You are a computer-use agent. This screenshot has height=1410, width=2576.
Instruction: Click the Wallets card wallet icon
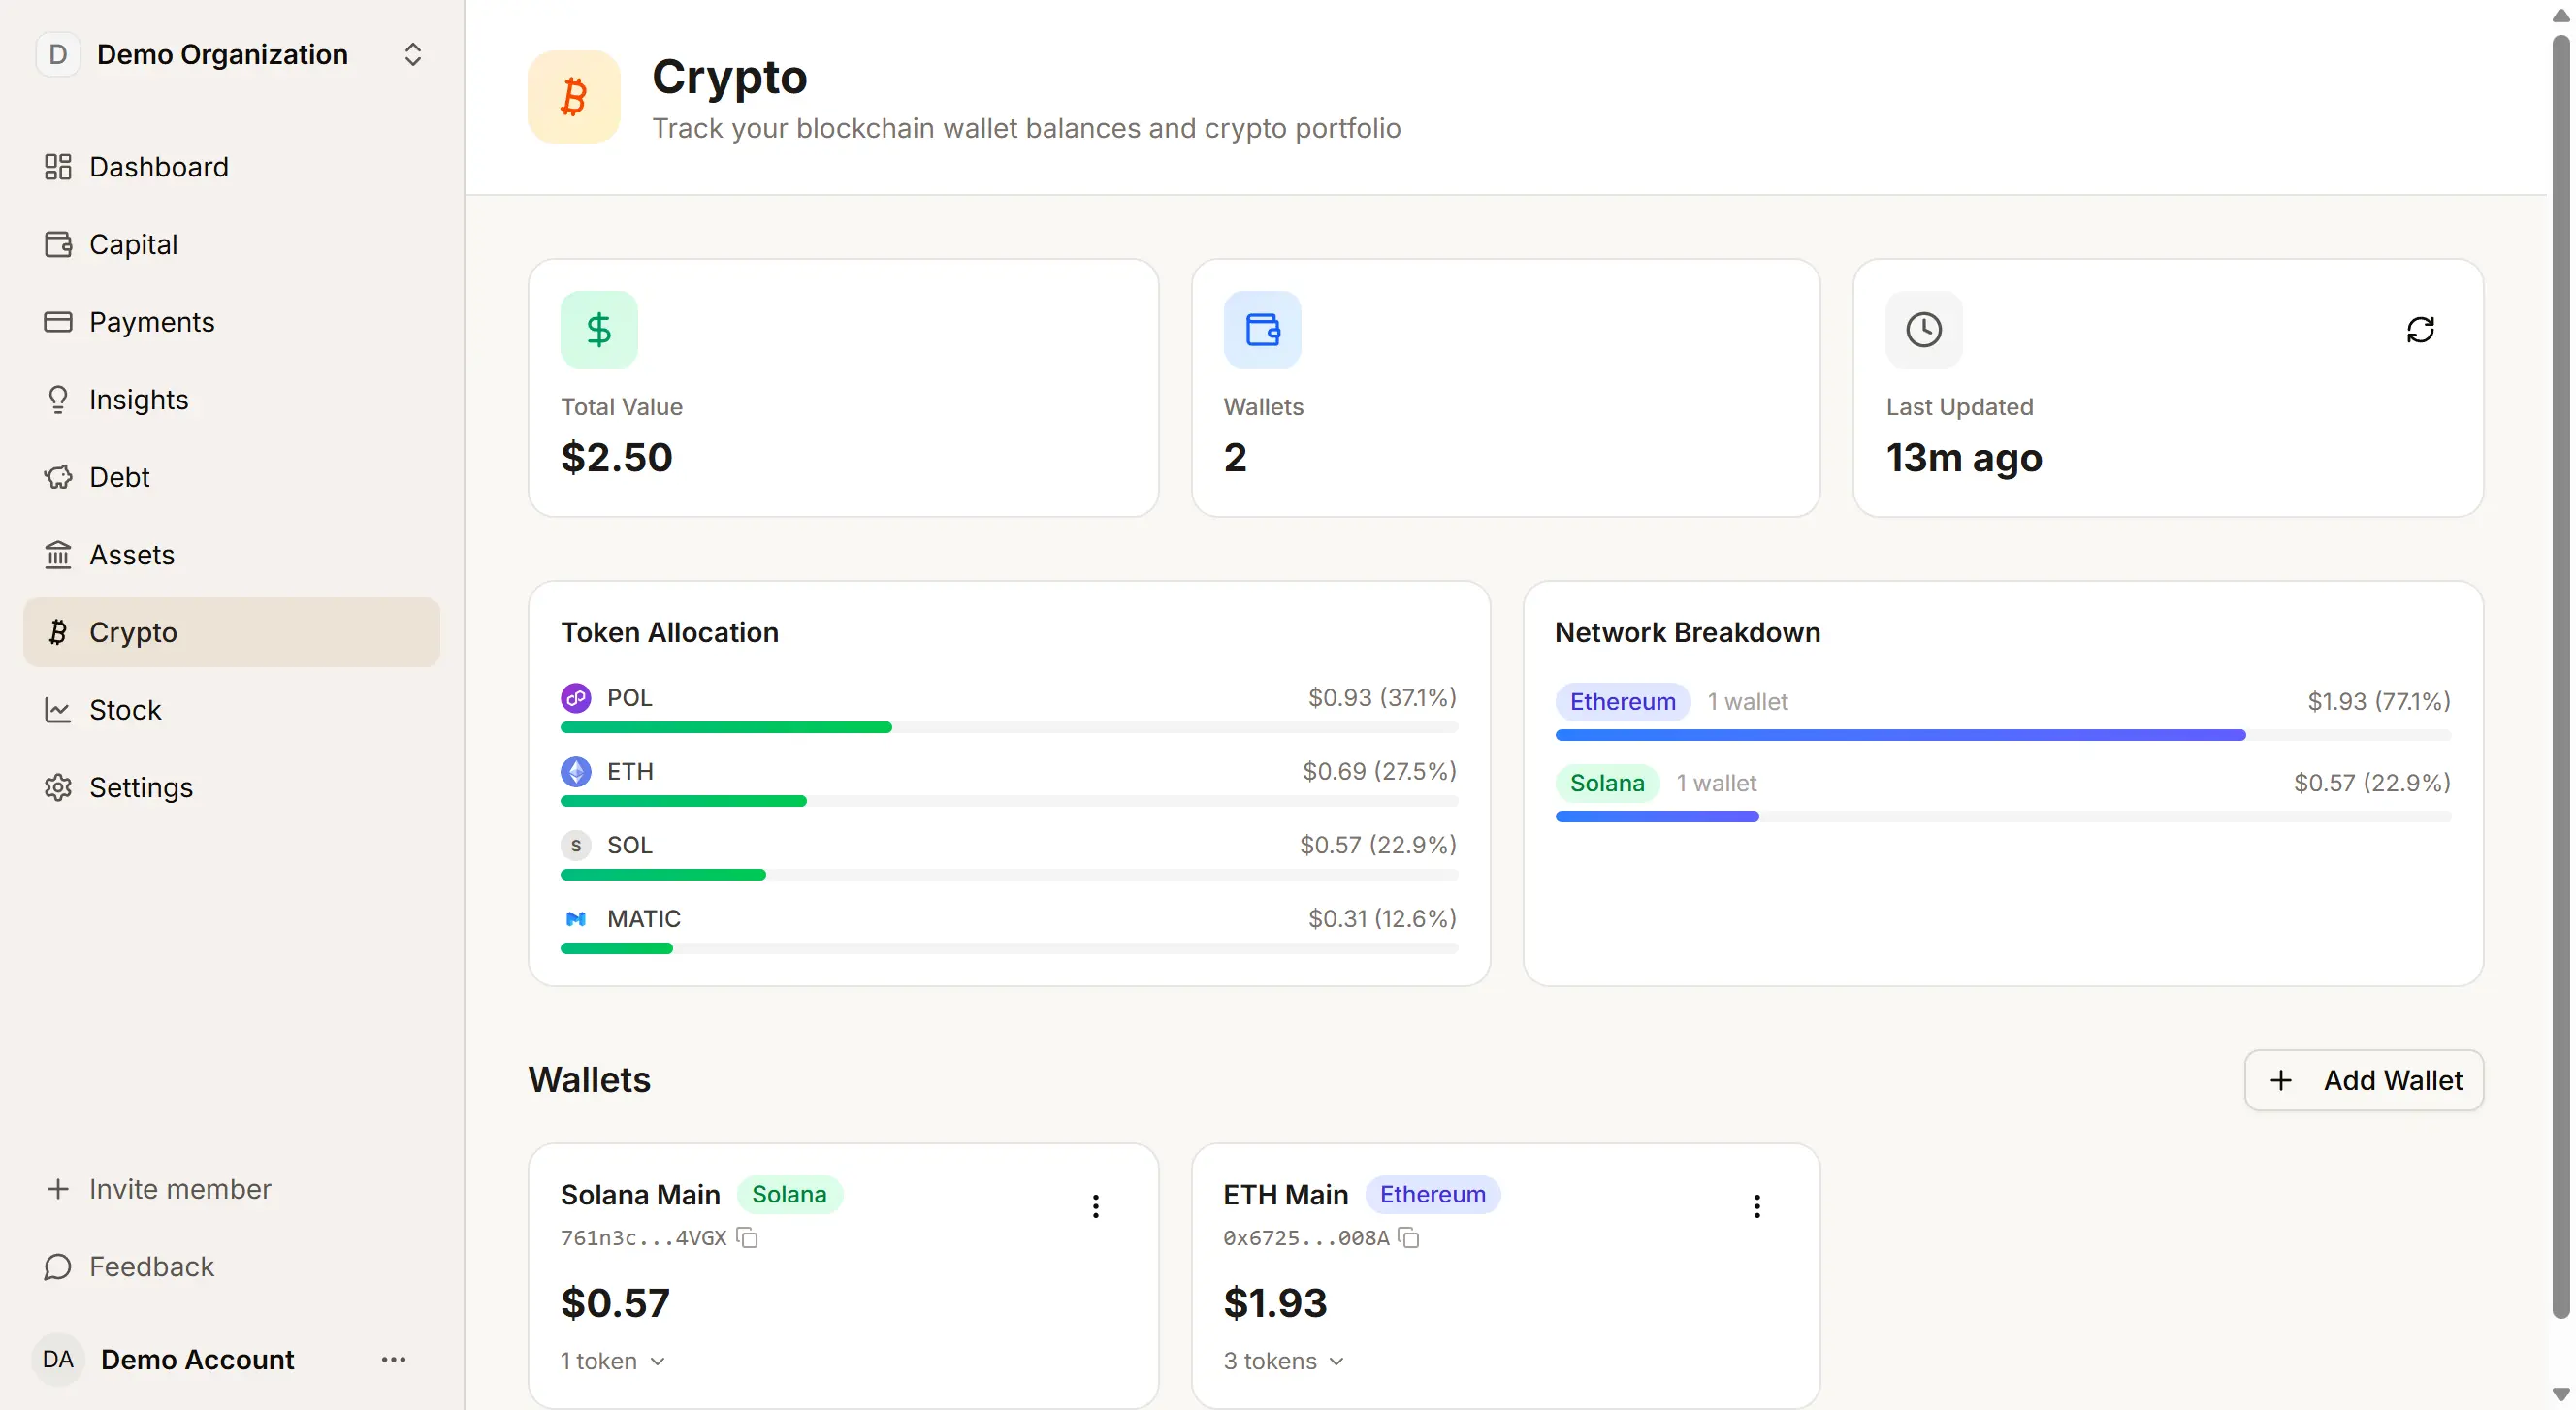pos(1262,329)
